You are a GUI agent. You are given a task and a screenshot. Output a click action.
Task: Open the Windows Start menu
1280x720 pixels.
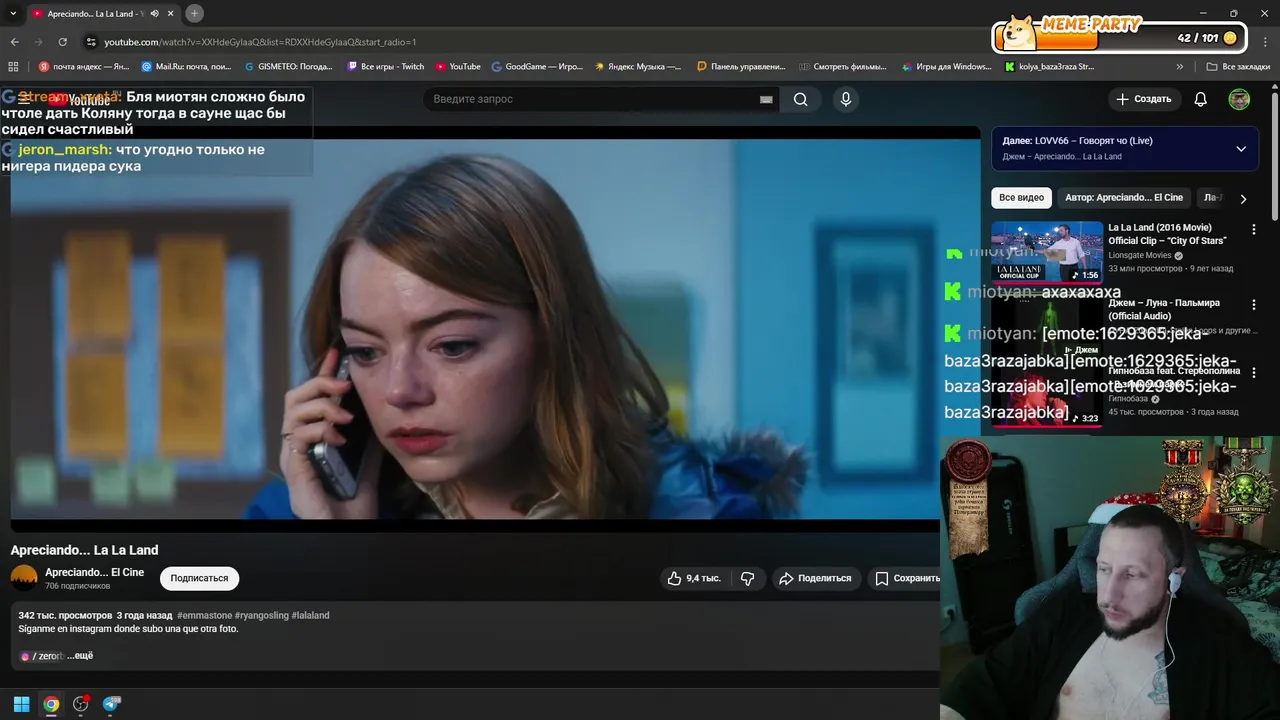(21, 704)
